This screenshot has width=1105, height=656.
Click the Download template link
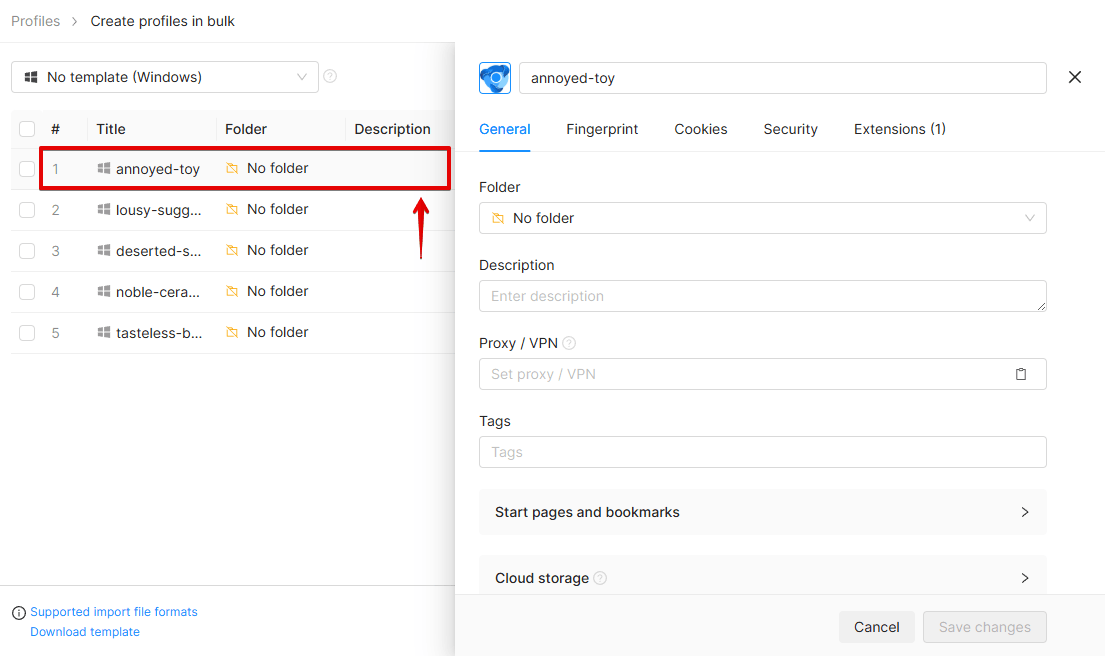click(85, 632)
